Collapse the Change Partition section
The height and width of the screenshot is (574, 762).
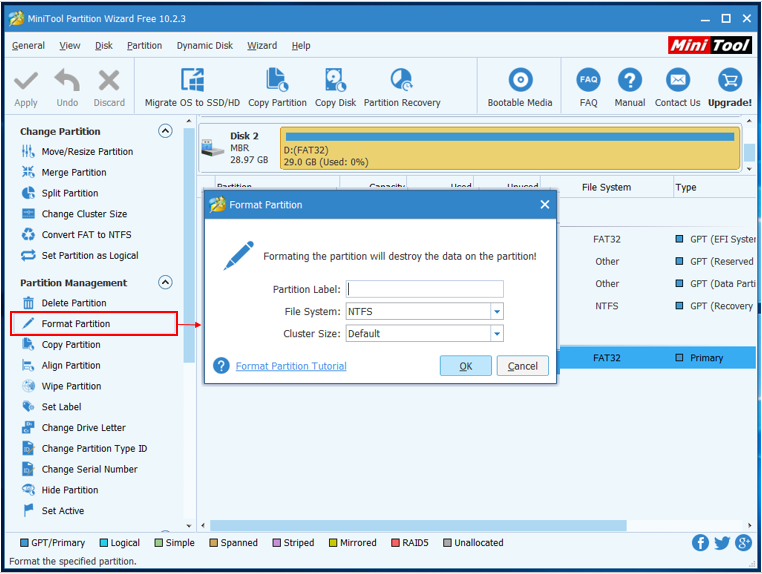[x=165, y=131]
